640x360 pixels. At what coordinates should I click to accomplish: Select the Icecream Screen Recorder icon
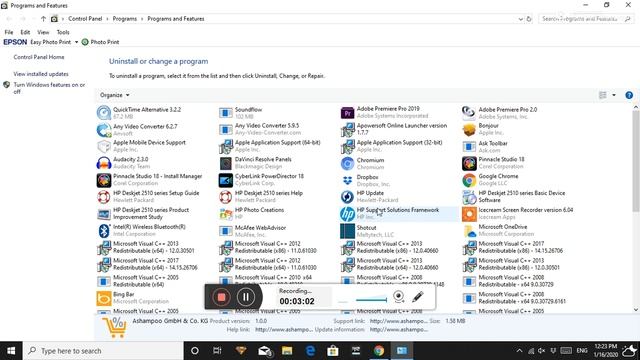pos(469,213)
